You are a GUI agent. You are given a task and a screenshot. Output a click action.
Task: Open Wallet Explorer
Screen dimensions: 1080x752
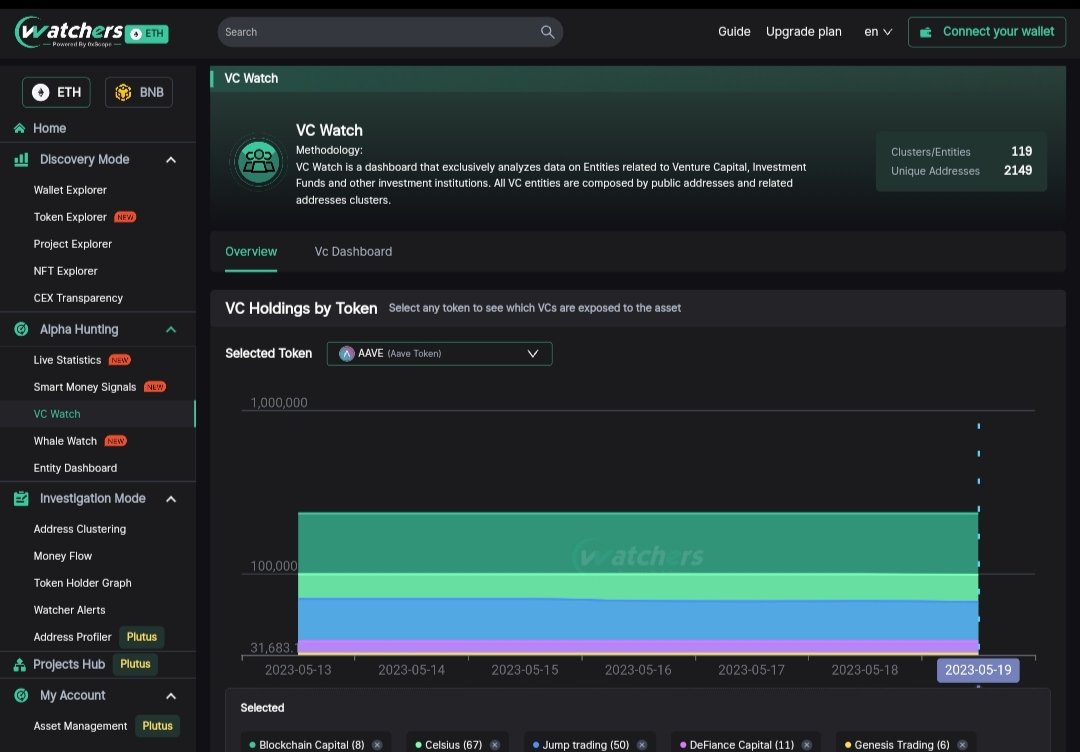(x=70, y=190)
